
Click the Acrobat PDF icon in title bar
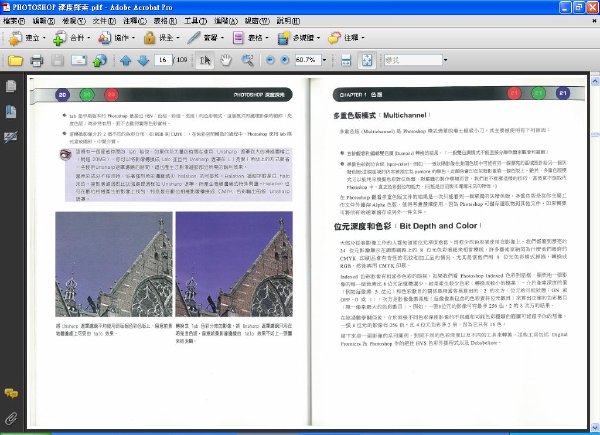[x=6, y=7]
